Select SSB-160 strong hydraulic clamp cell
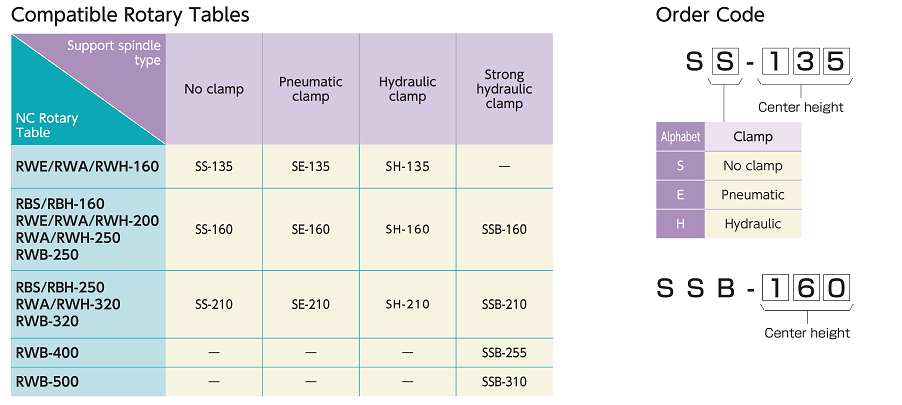The image size is (902, 405). click(x=504, y=230)
